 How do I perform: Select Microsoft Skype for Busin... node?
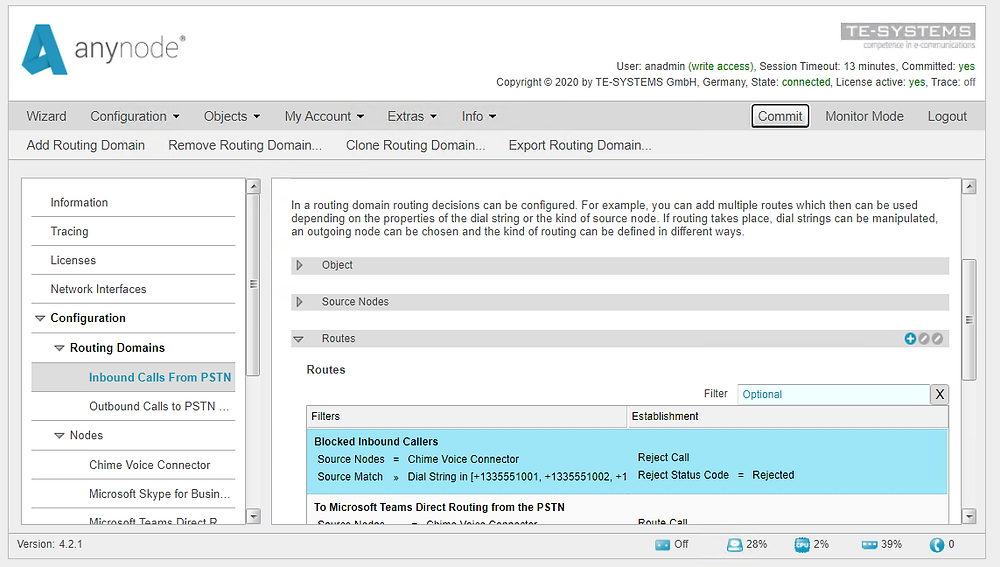point(133,494)
